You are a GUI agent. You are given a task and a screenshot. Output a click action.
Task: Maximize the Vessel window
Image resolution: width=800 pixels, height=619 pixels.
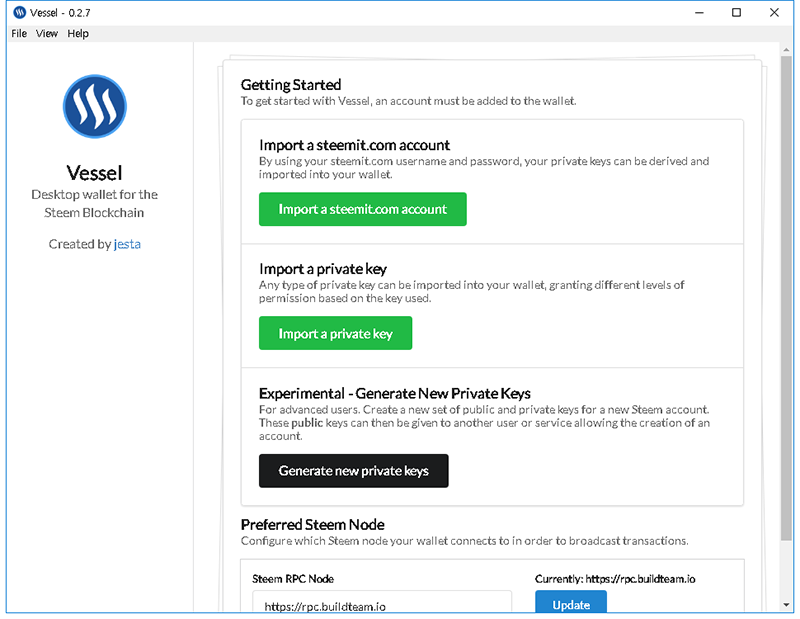736,12
